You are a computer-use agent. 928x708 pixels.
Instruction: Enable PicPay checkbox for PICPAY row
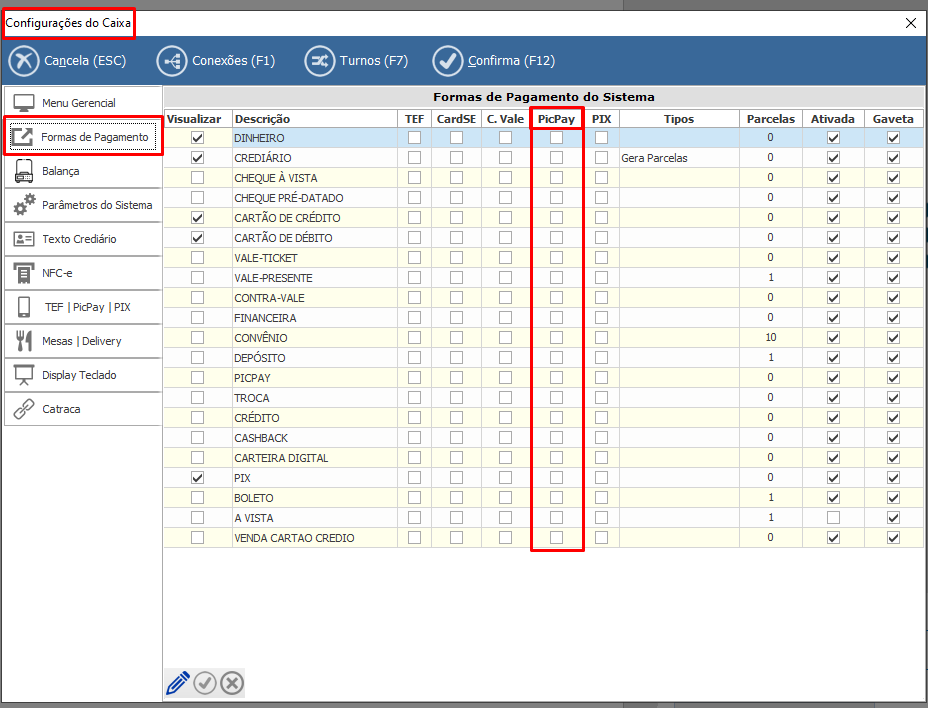[x=556, y=378]
